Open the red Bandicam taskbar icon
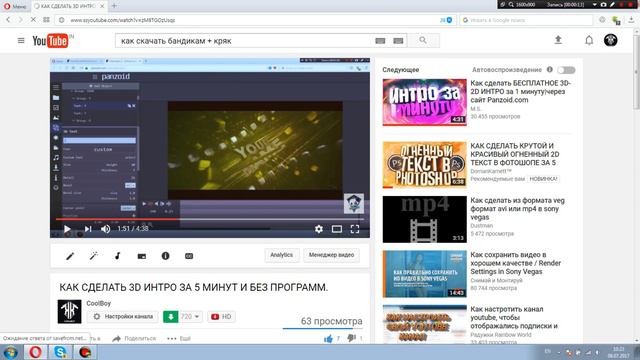The width and height of the screenshot is (640, 360). click(85, 352)
